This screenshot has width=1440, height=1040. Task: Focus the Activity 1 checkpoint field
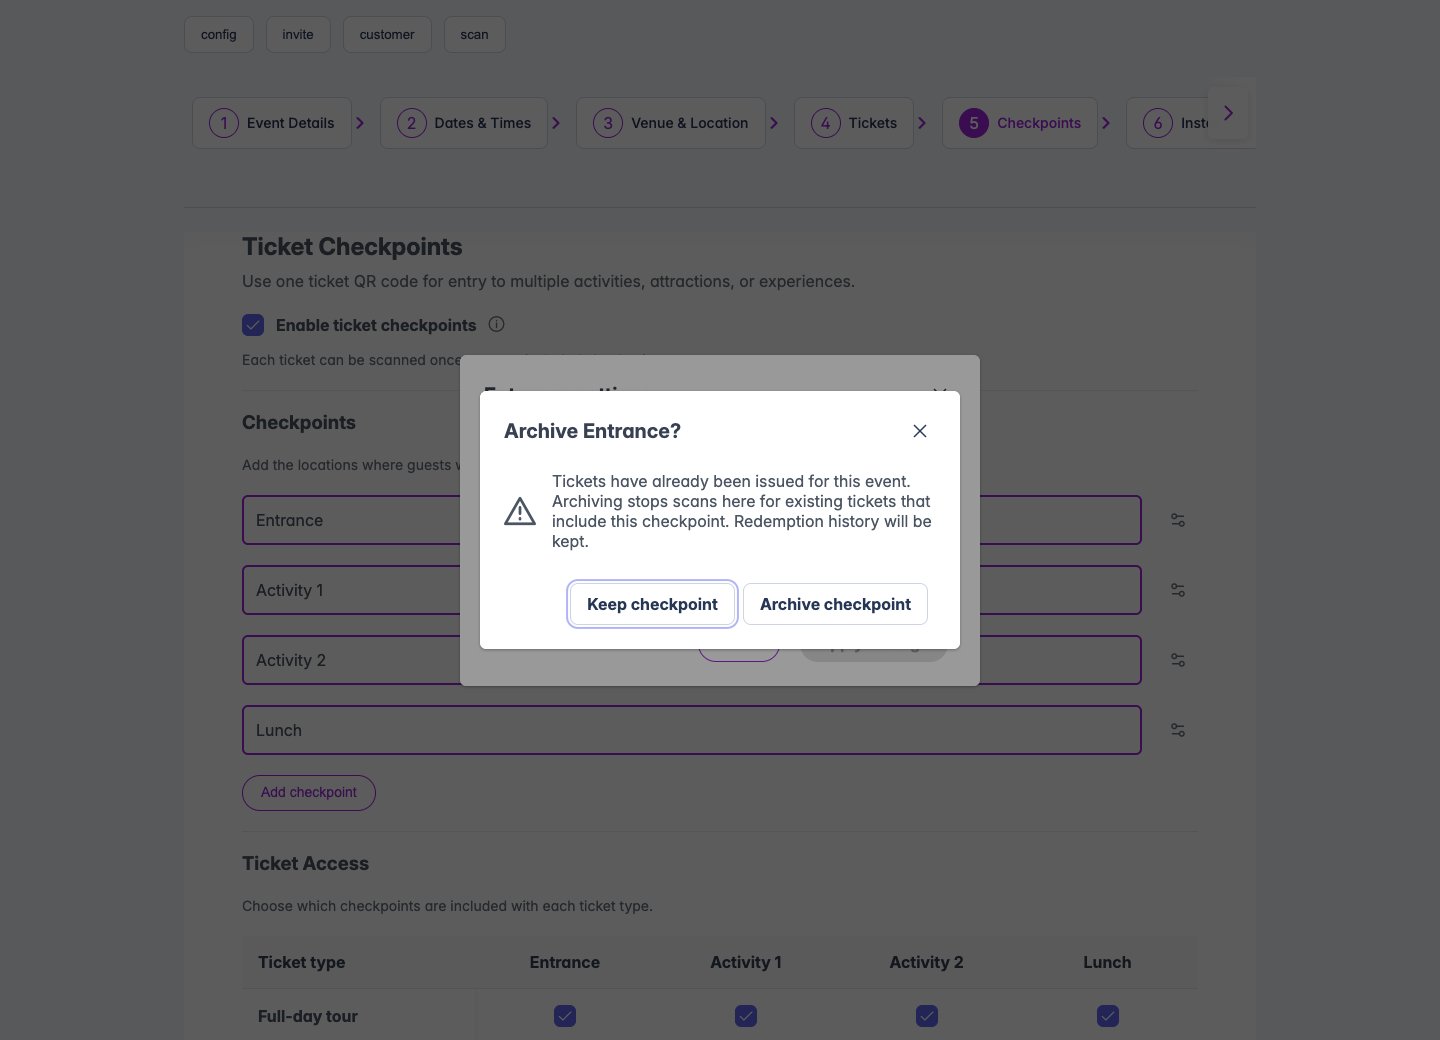point(692,590)
